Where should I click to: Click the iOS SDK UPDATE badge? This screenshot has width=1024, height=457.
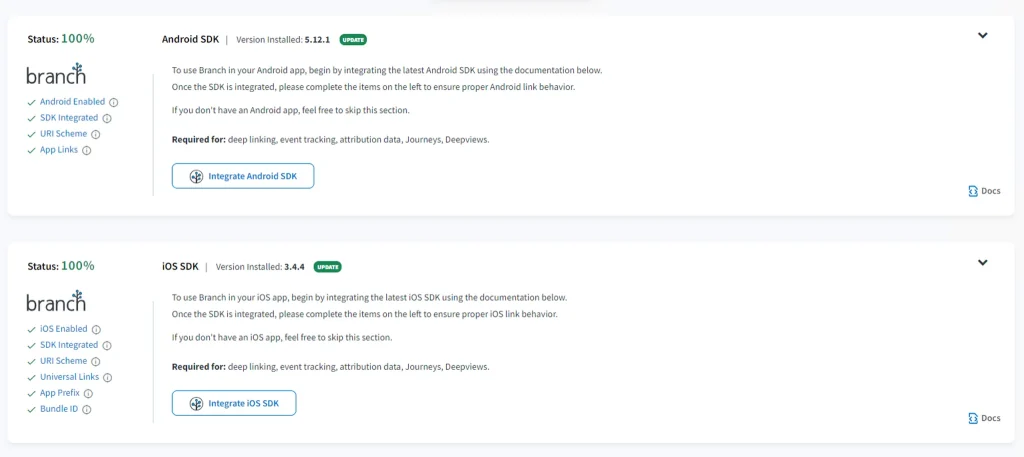(x=328, y=267)
